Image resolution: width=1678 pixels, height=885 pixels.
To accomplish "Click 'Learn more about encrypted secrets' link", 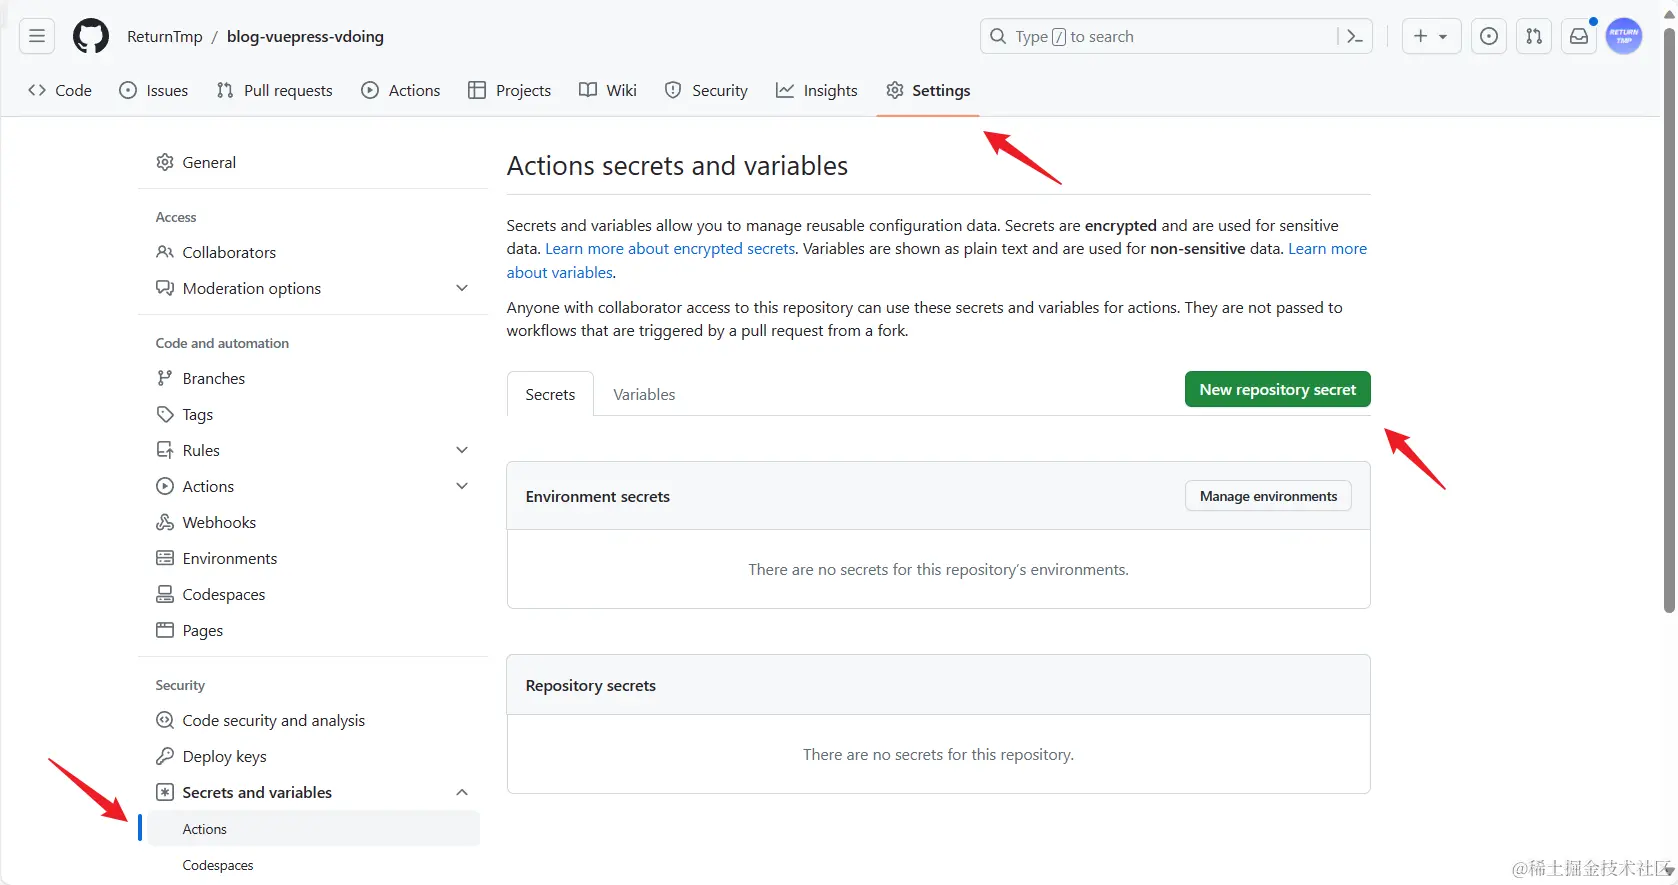I will click(670, 248).
